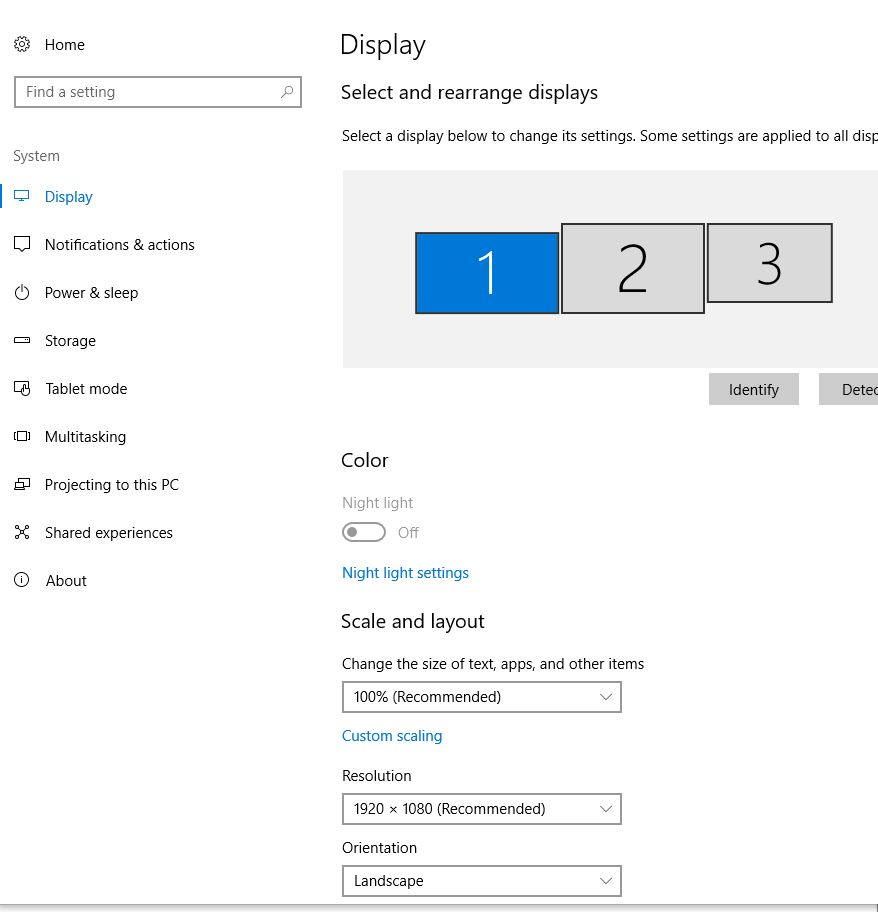
Task: Open Tablet mode settings
Action: (x=86, y=389)
